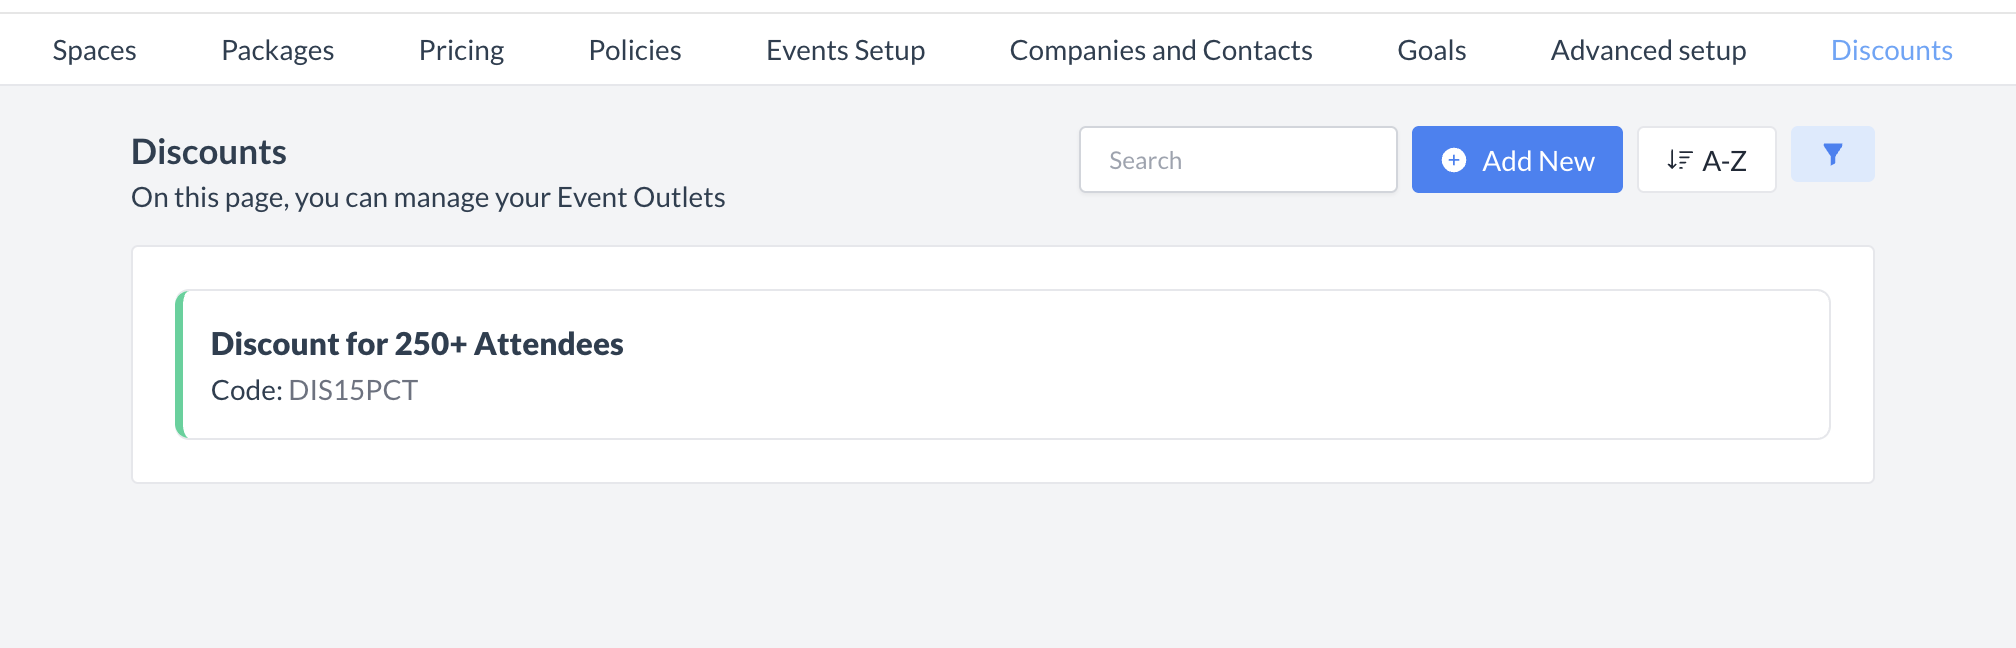Open the Packages tab
Image resolution: width=2016 pixels, height=648 pixels.
[277, 50]
